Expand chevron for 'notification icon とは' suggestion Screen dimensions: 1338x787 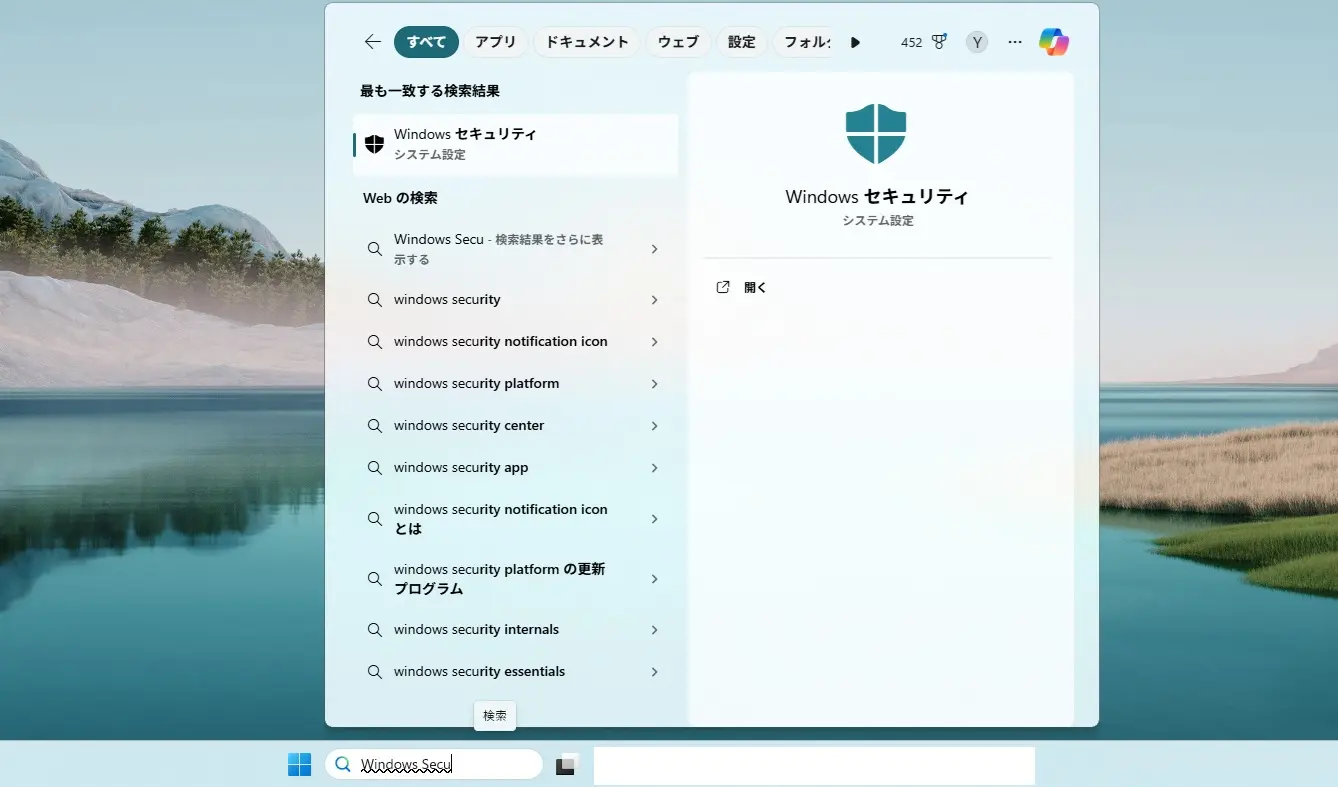point(655,519)
